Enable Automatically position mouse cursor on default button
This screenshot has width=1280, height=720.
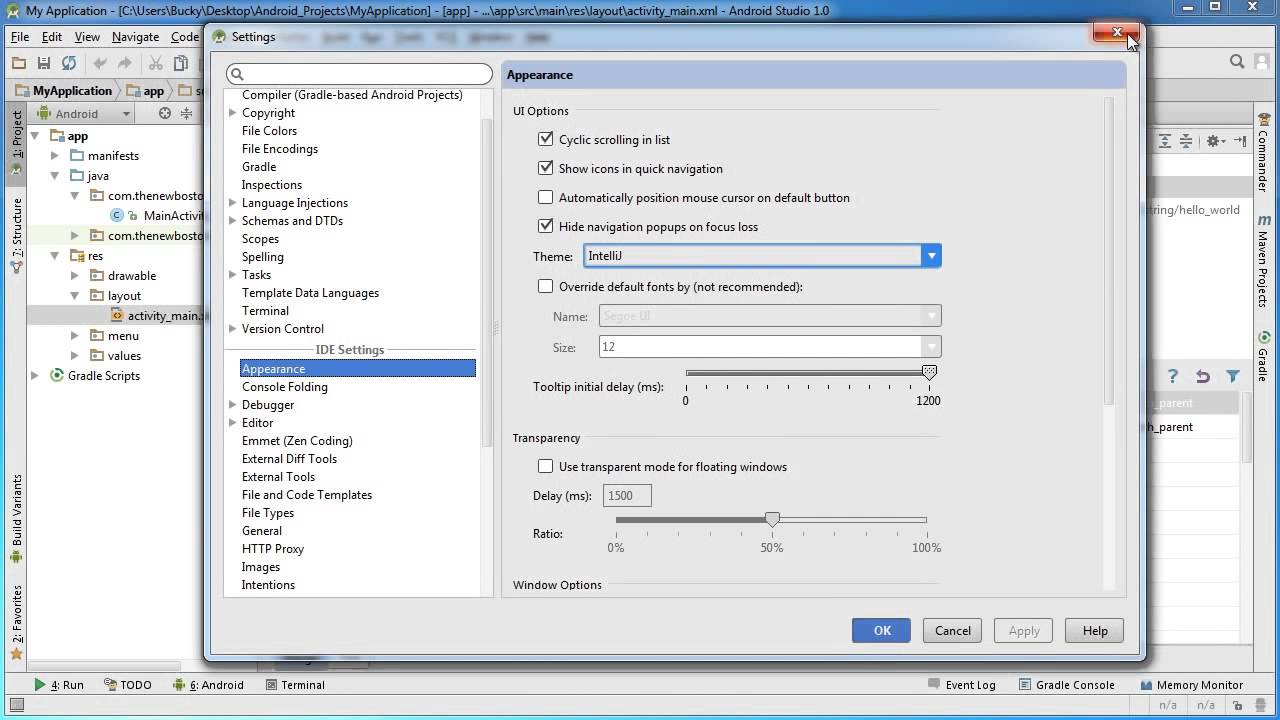pos(545,197)
